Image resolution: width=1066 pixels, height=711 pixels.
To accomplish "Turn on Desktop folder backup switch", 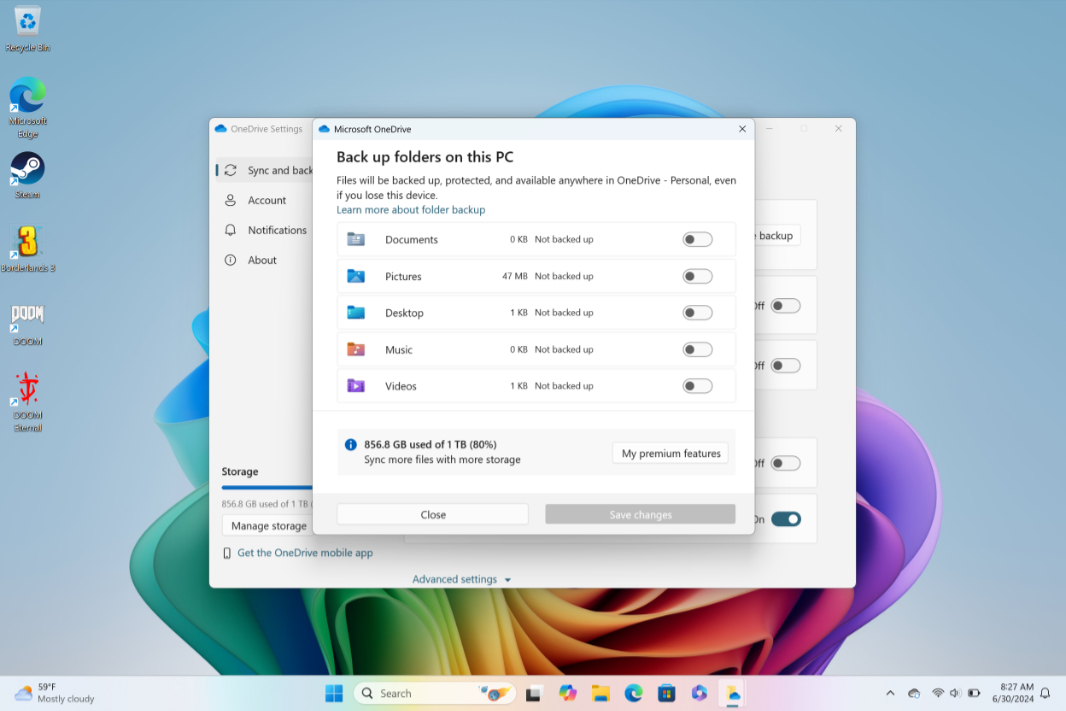I will [x=697, y=313].
